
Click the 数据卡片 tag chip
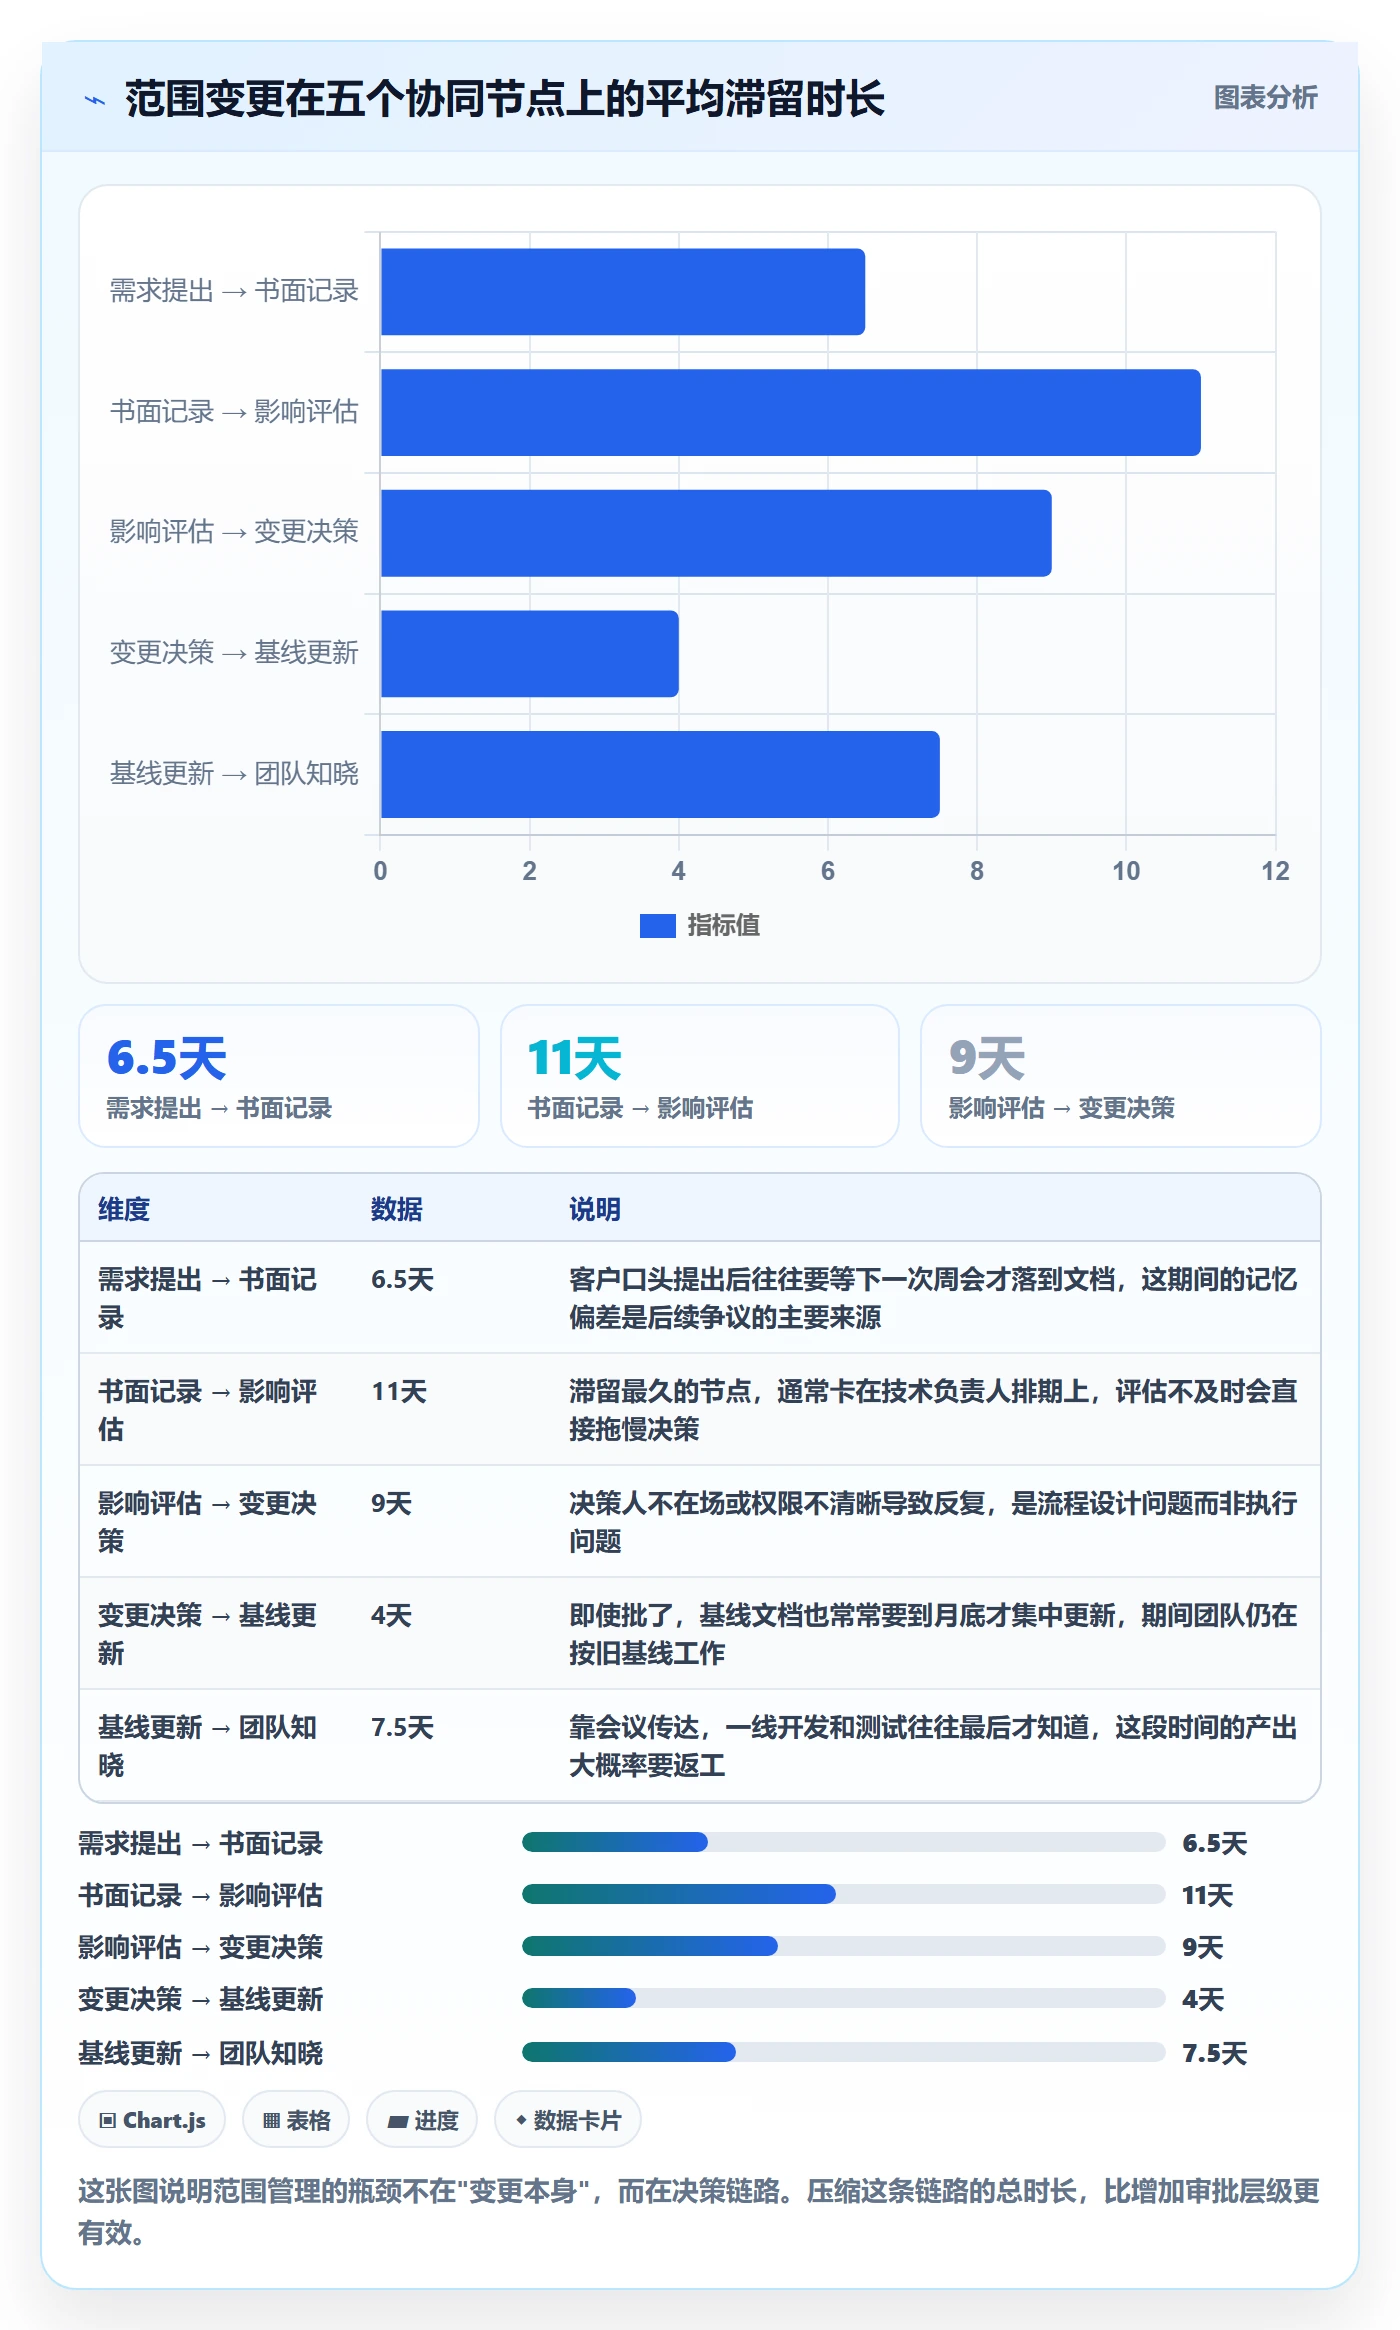tap(568, 2120)
